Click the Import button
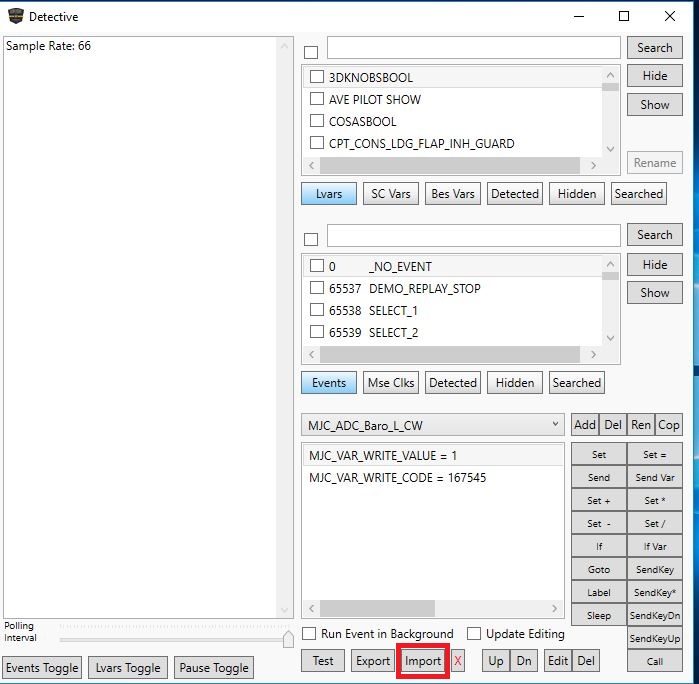Image resolution: width=699 pixels, height=684 pixels. 422,661
